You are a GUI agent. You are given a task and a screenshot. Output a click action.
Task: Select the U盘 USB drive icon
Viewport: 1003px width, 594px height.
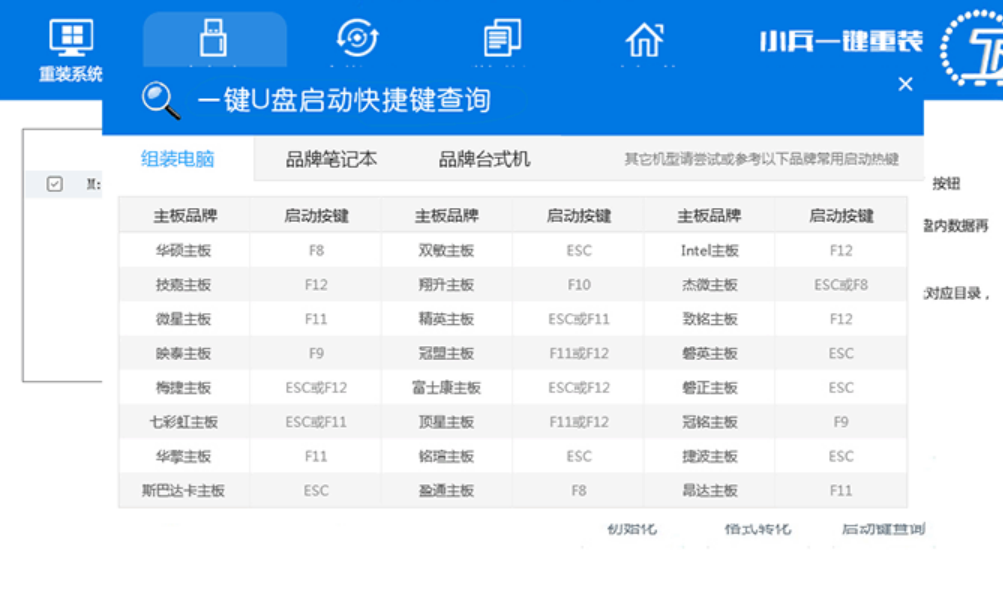point(213,39)
